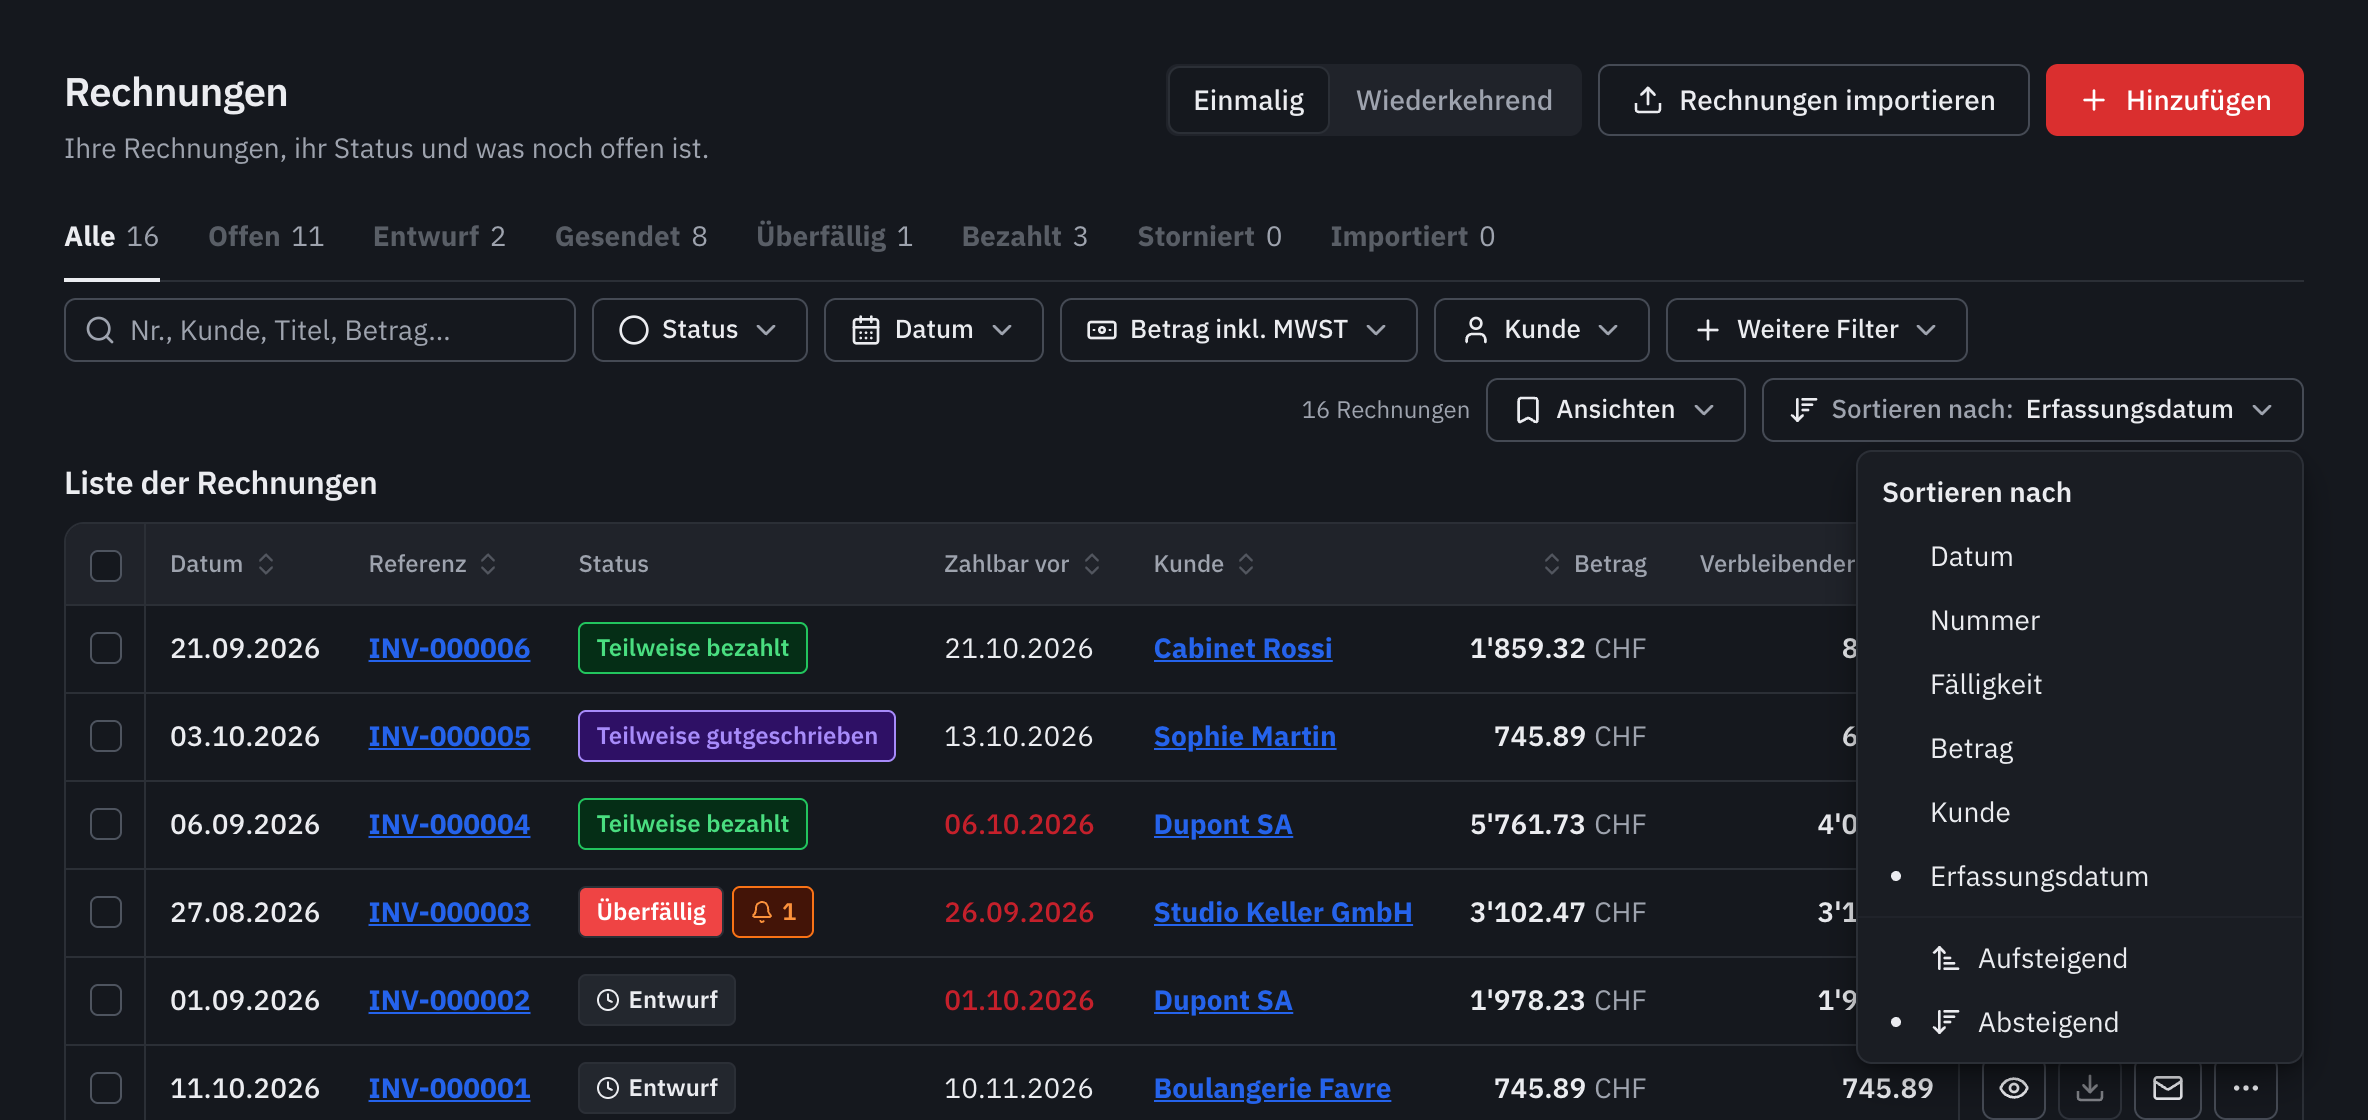Click the eye preview icon for INV-000001

tap(2014, 1088)
